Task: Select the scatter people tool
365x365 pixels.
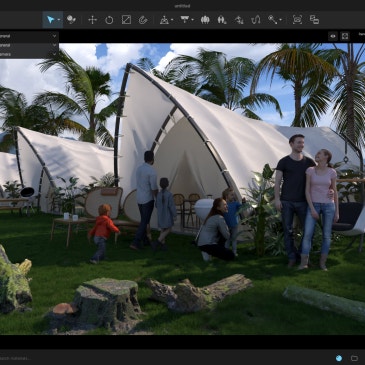Action: (x=222, y=20)
